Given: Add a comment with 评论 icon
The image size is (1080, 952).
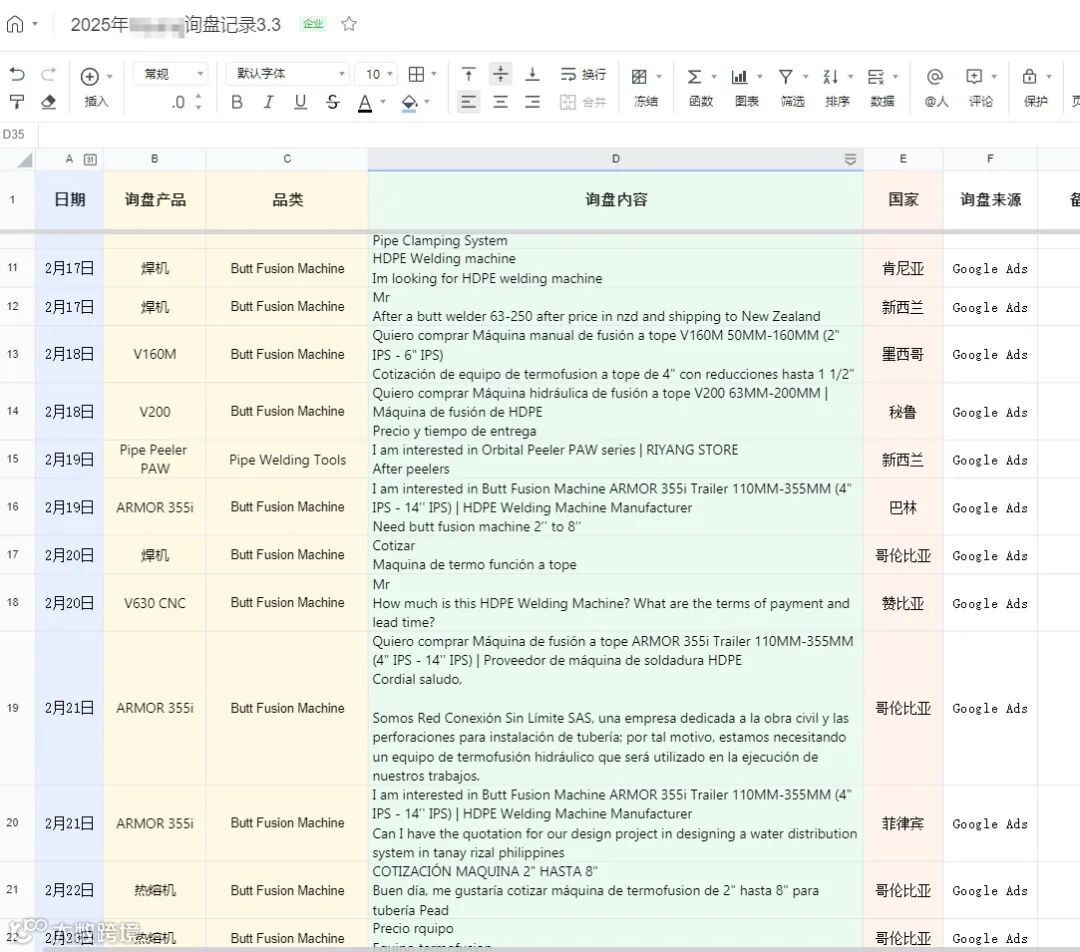Looking at the screenshot, I should pyautogui.click(x=974, y=76).
